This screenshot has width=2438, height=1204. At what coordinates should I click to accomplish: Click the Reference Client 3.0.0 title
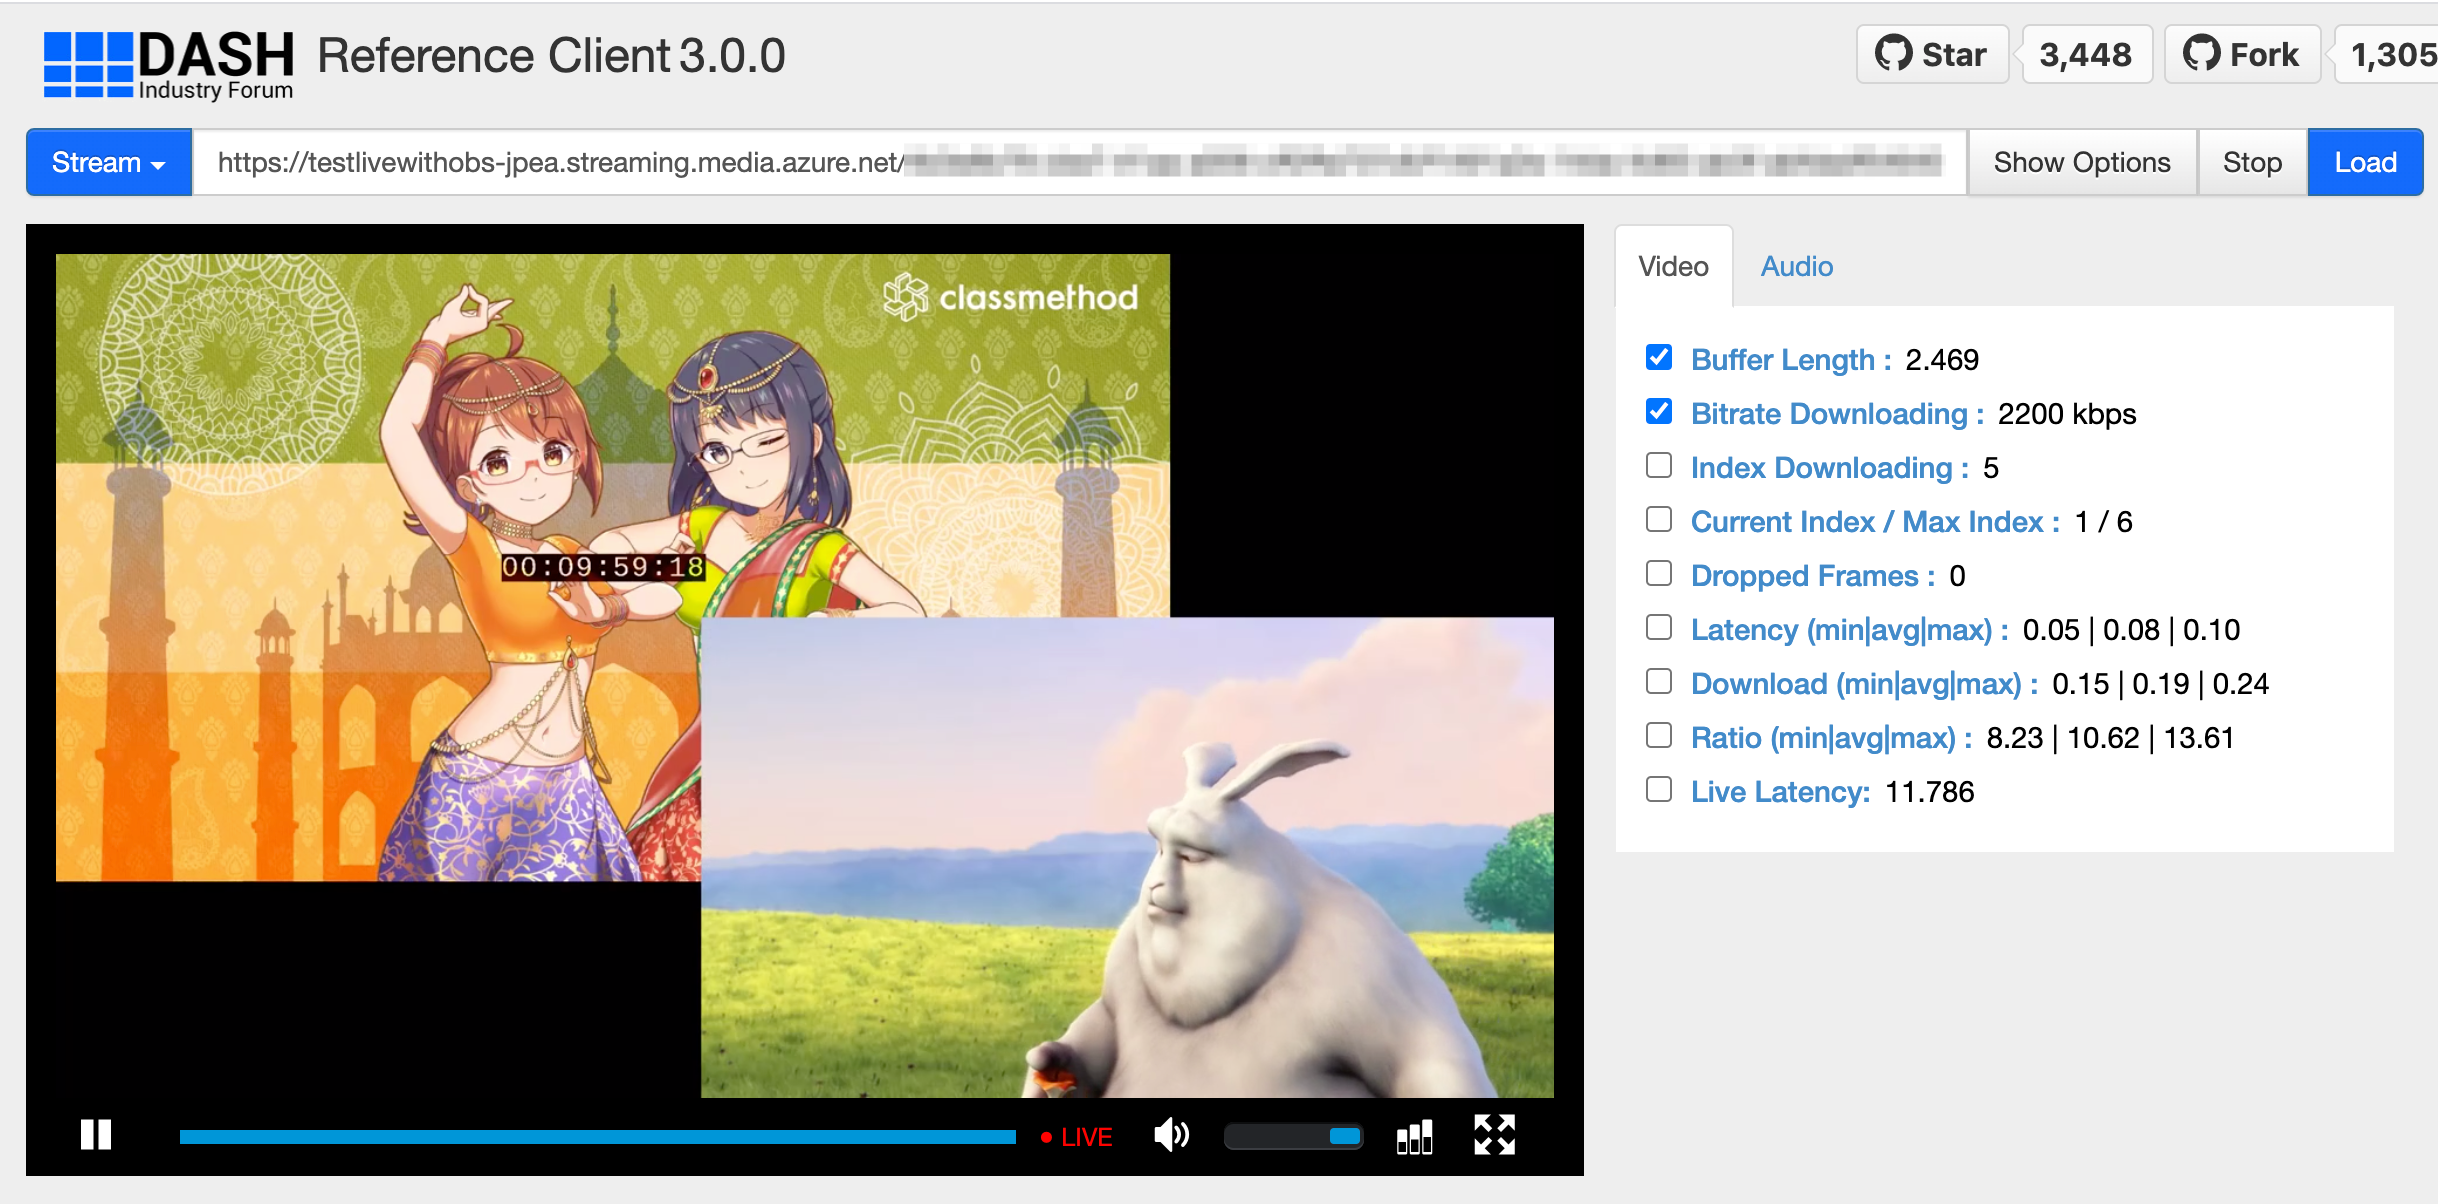(551, 56)
